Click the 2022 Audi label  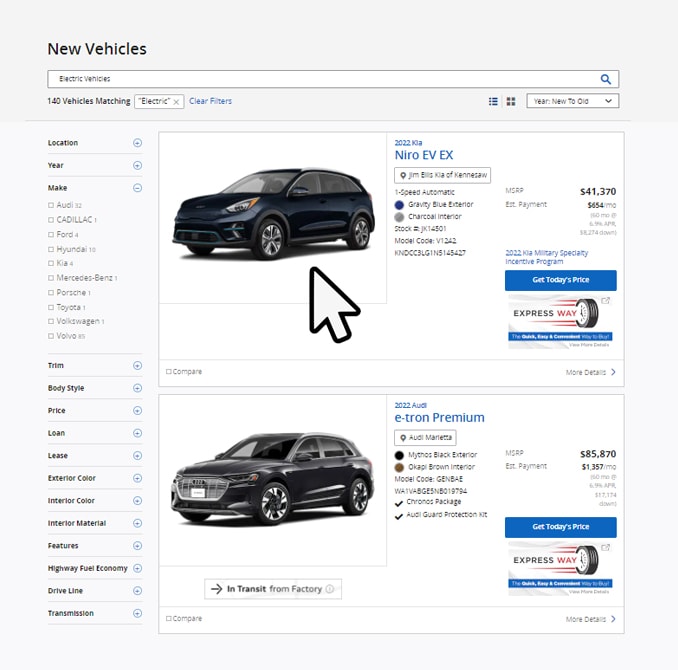(410, 405)
